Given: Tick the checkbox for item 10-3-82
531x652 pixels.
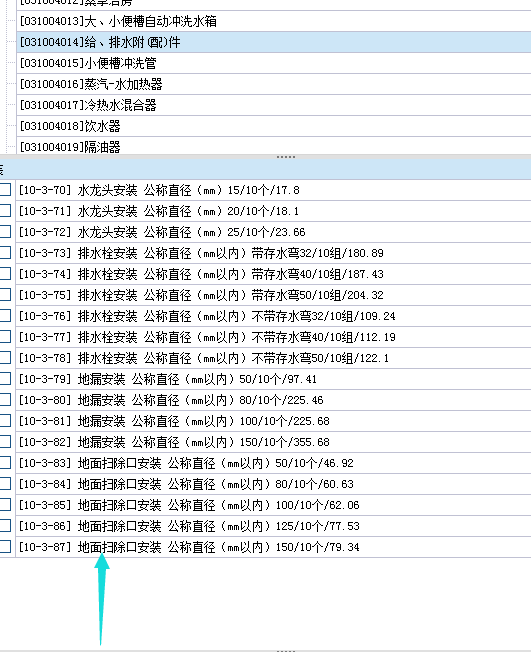Looking at the screenshot, I should tap(5, 442).
